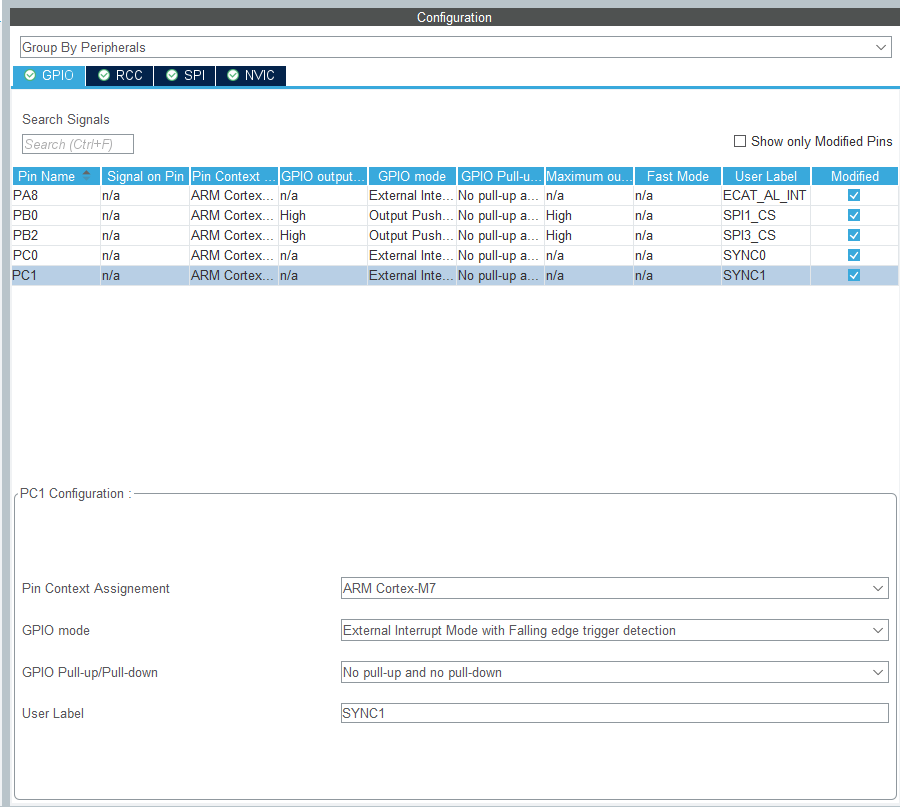Image resolution: width=900 pixels, height=807 pixels.
Task: Click the User Label field containing SYNC1
Action: tap(615, 713)
